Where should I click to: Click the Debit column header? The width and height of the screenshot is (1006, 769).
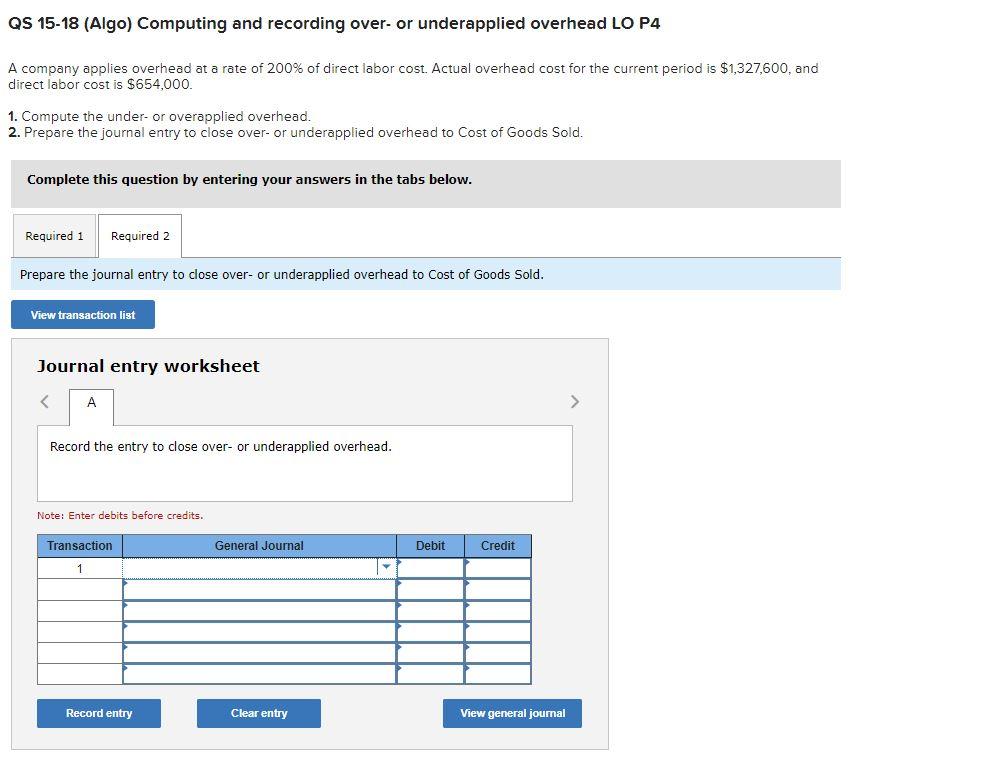430,545
